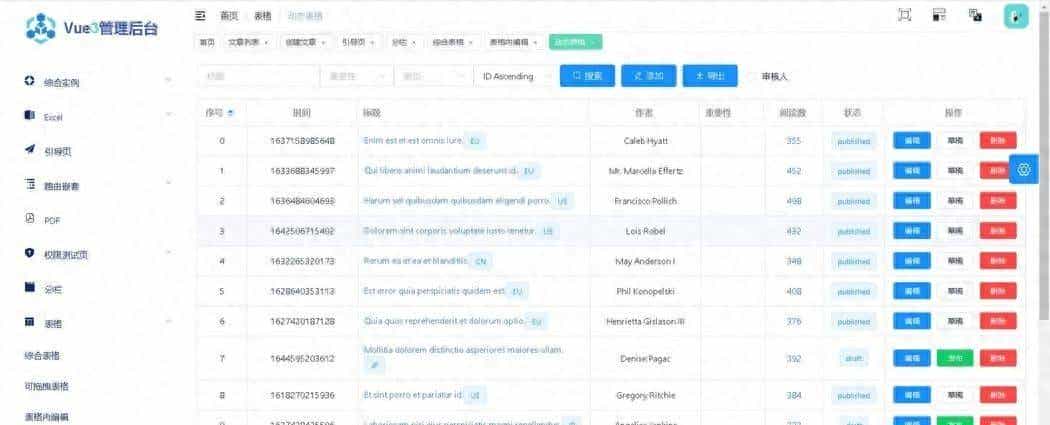
Task: Go to 首页 in the breadcrumb
Action: (x=229, y=15)
